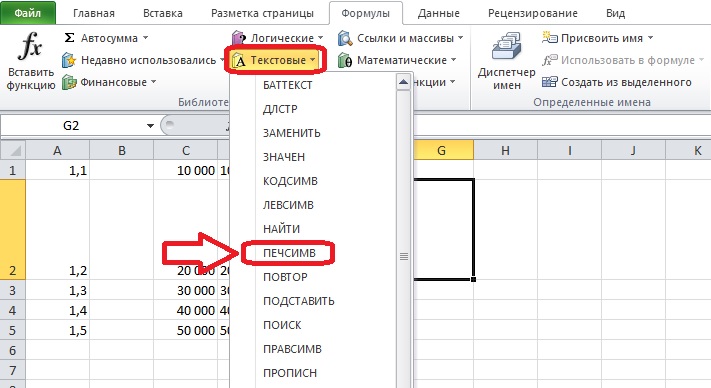Click the Вставить функцию fx icon
The image size is (711, 388).
point(30,46)
